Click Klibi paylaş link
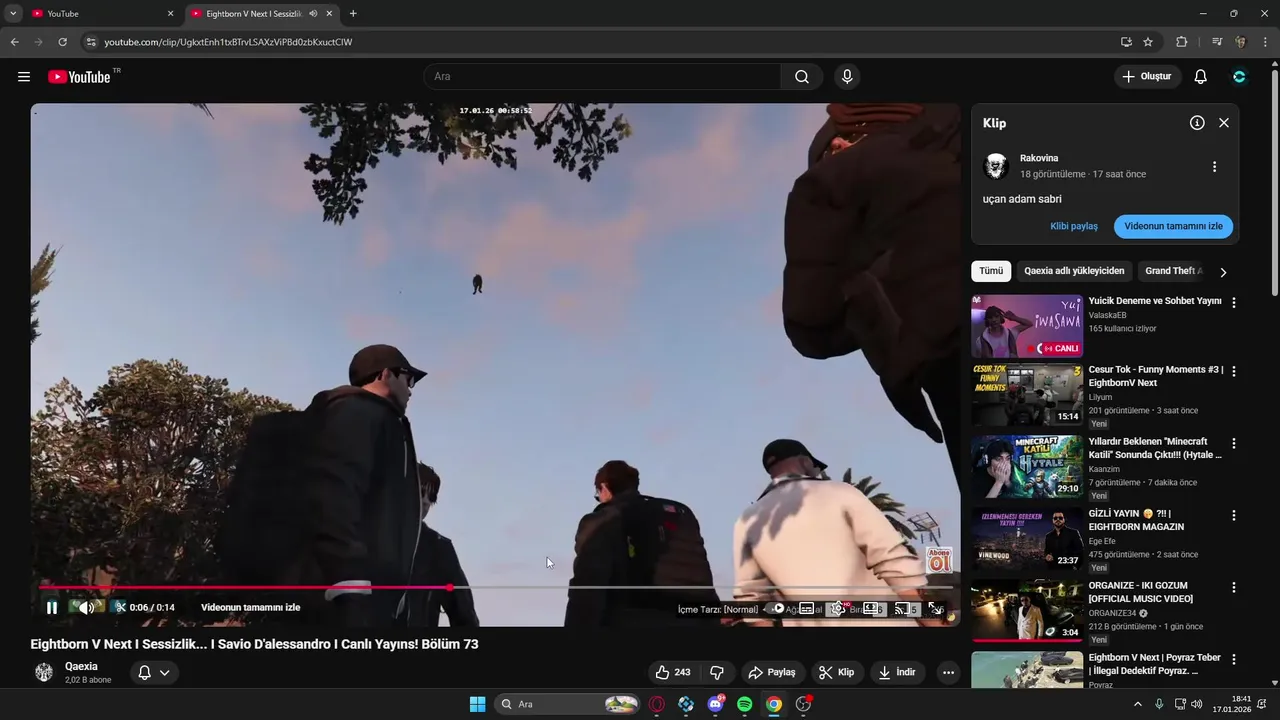Image resolution: width=1280 pixels, height=720 pixels. [x=1074, y=226]
